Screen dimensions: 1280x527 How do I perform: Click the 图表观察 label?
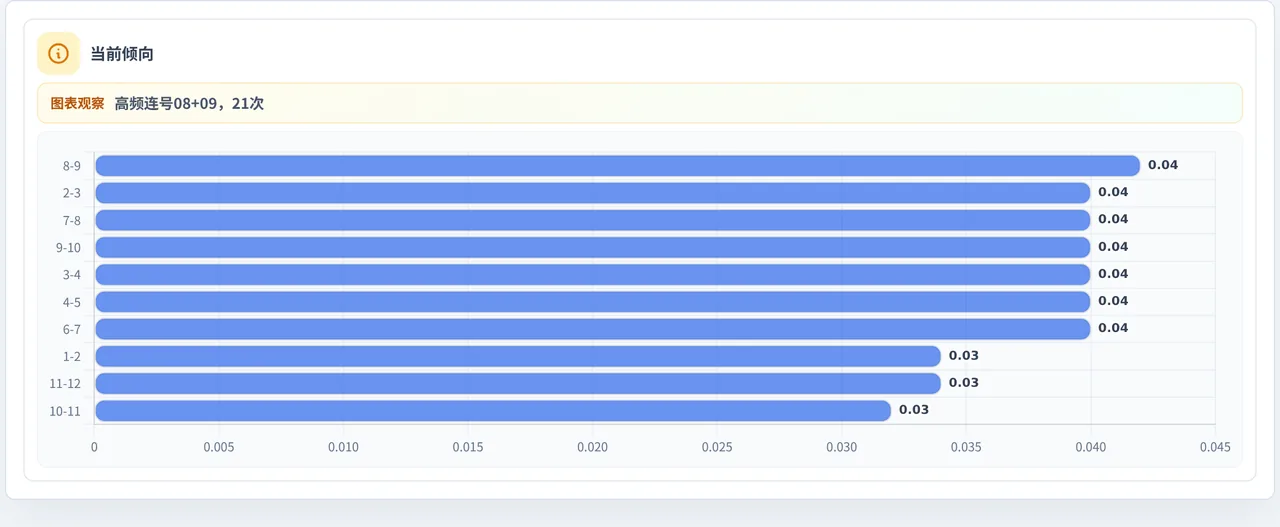(77, 103)
